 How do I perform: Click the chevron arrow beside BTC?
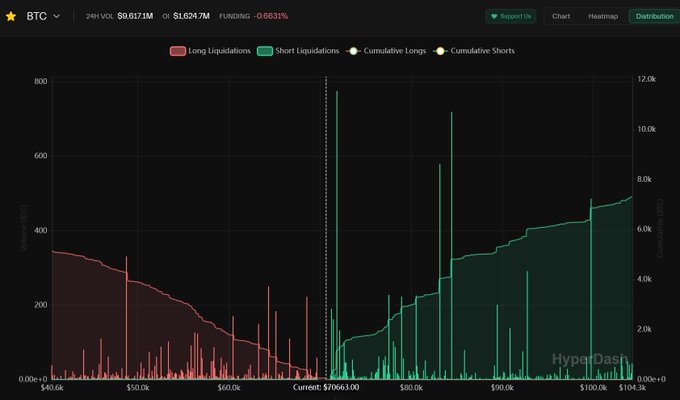(x=56, y=17)
